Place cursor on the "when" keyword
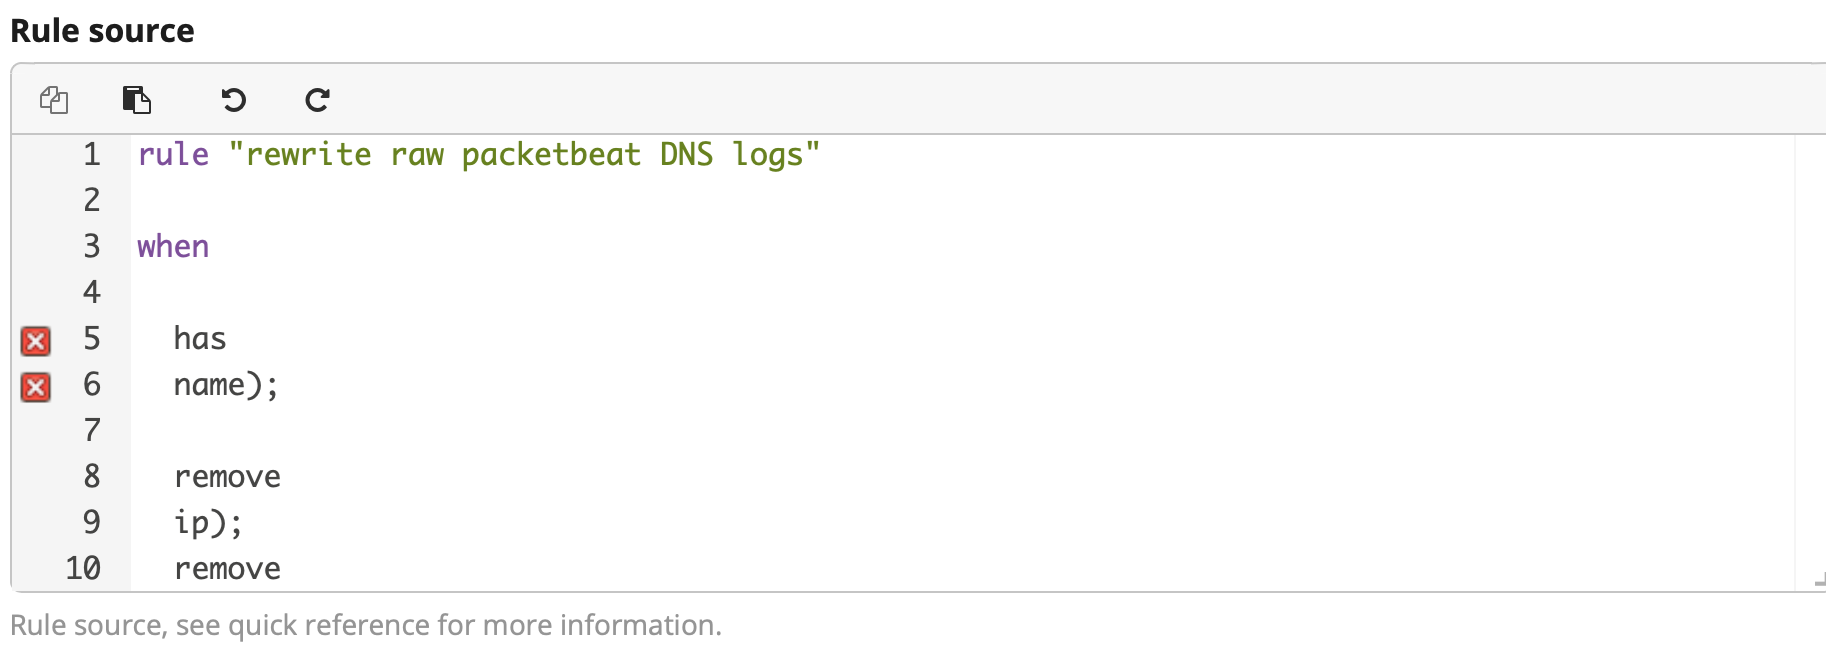Viewport: 1826px width, 660px height. click(173, 246)
